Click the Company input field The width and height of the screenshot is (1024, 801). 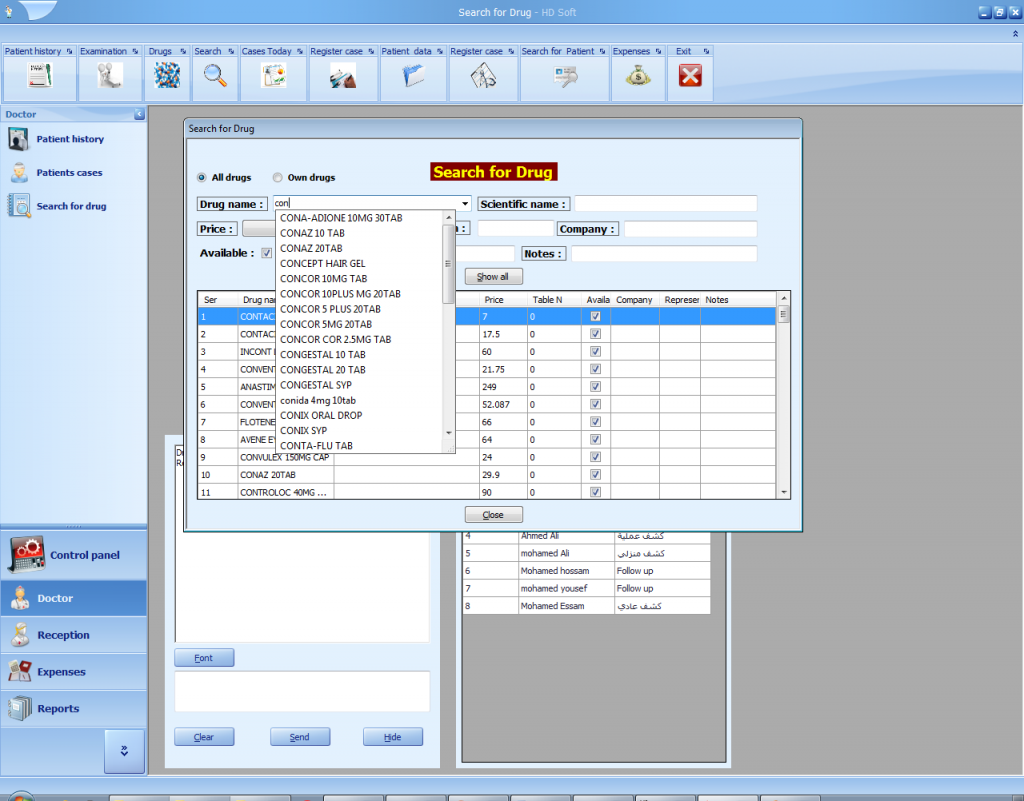690,229
